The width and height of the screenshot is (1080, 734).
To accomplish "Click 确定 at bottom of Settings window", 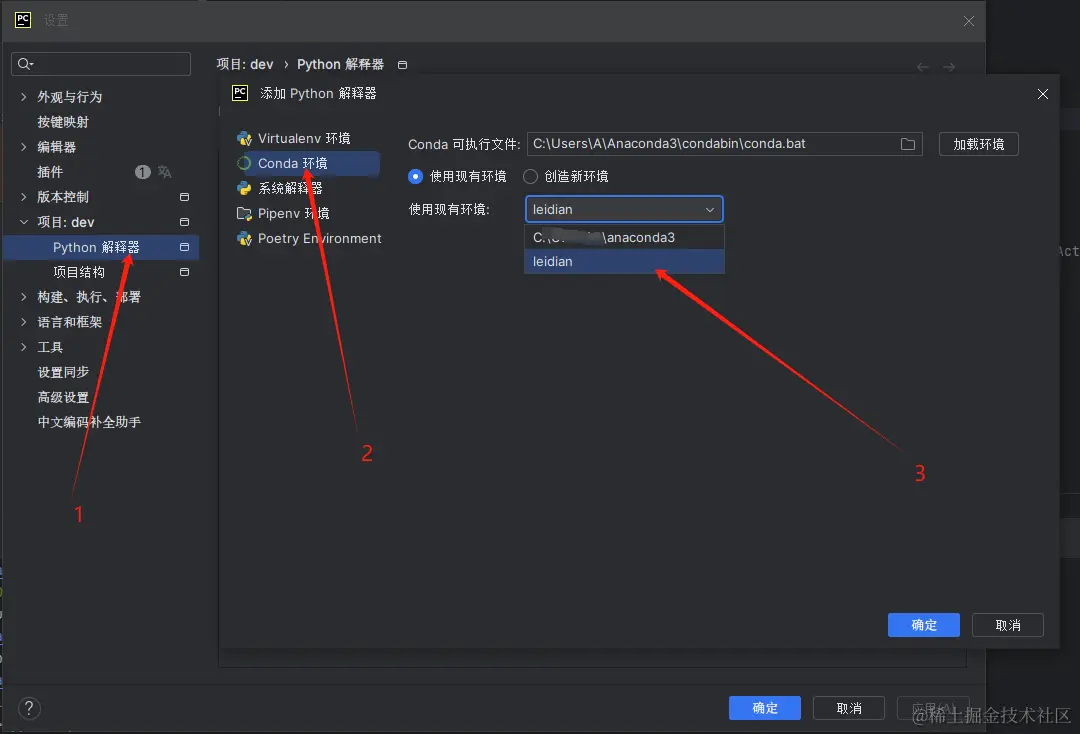I will [765, 708].
